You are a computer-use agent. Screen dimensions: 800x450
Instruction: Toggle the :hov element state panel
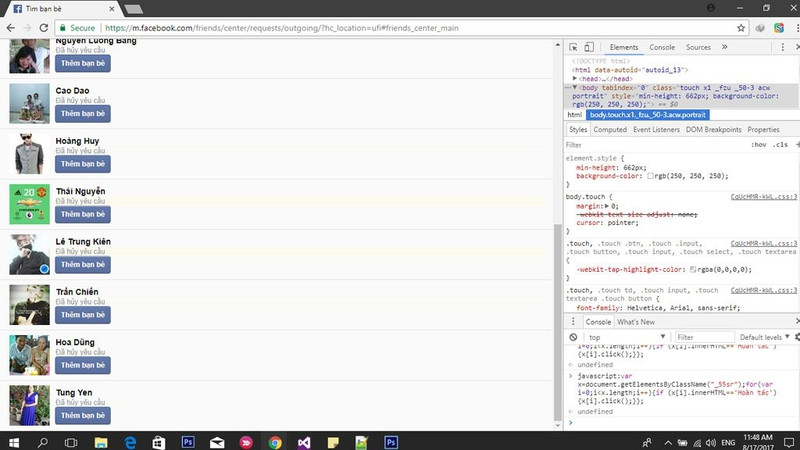coord(758,145)
